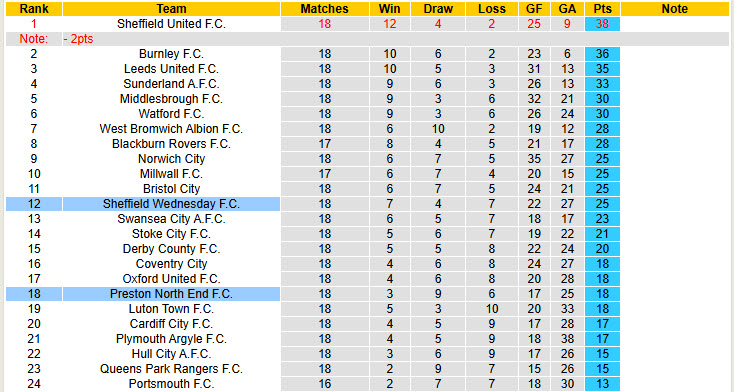Click the Win column header
Image resolution: width=734 pixels, height=392 pixels.
pos(389,9)
